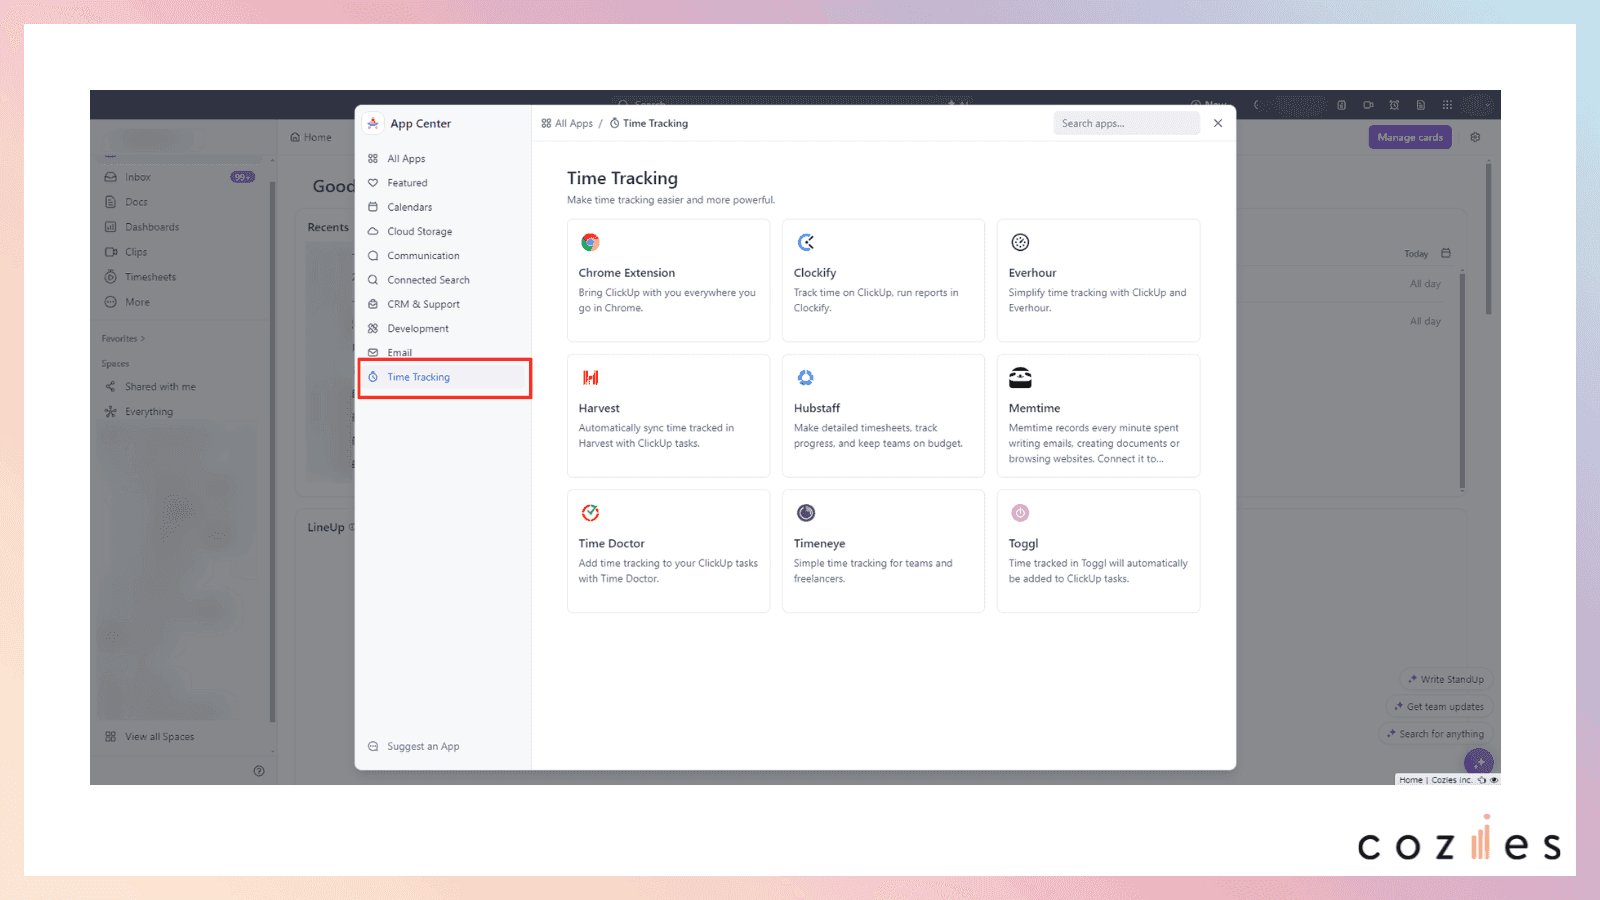Click the calendar icon next to Today

pyautogui.click(x=1446, y=253)
